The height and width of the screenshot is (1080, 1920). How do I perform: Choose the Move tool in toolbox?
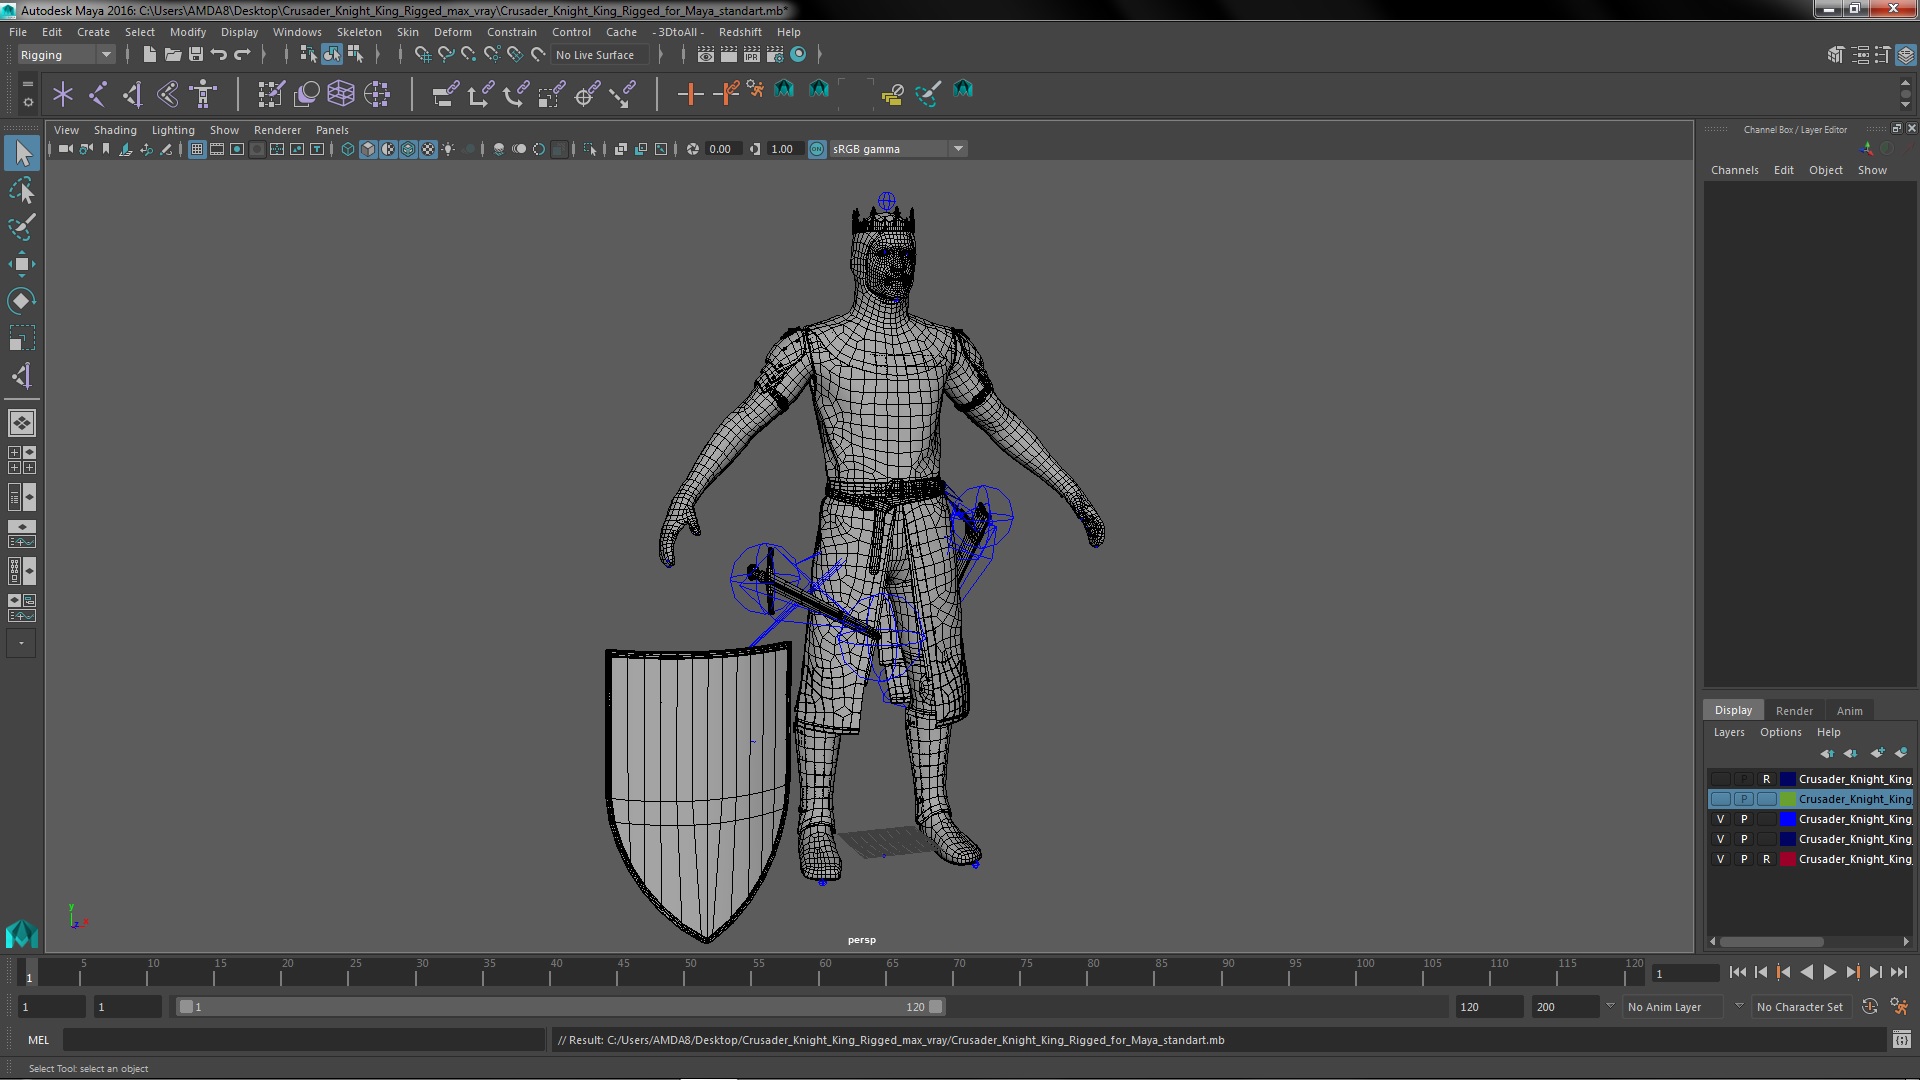point(22,264)
